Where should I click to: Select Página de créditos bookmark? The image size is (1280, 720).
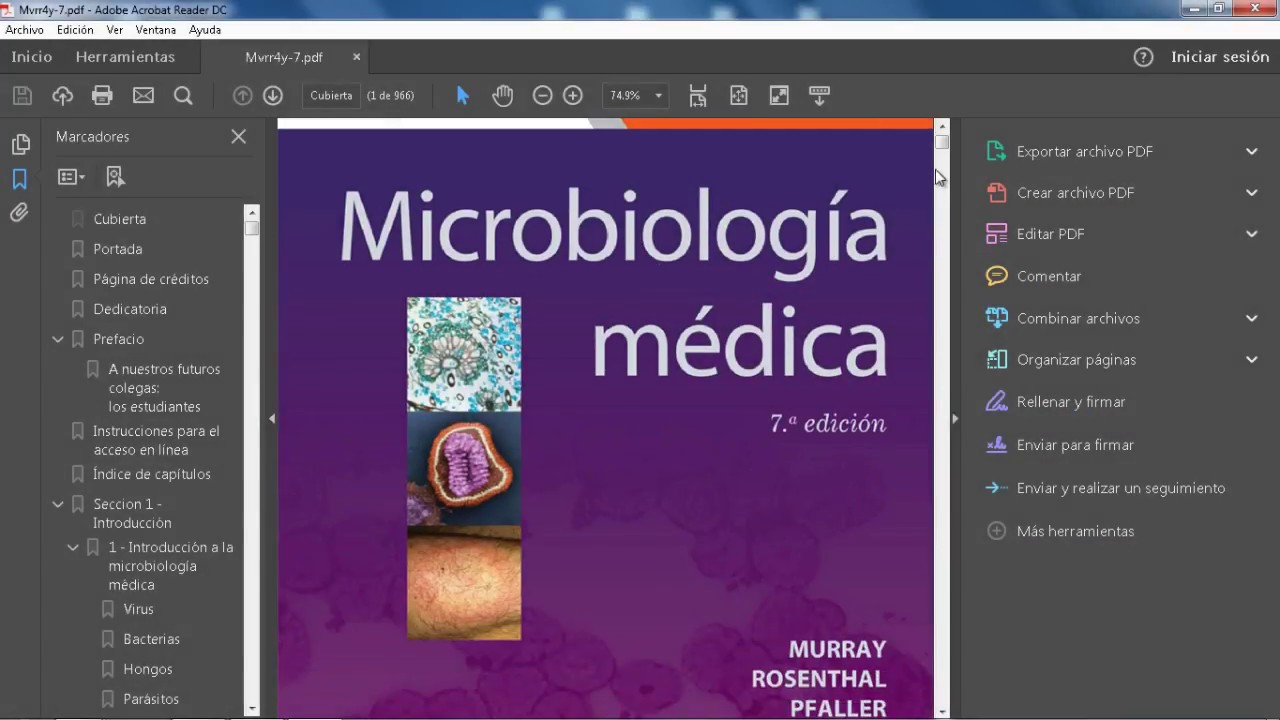[151, 279]
